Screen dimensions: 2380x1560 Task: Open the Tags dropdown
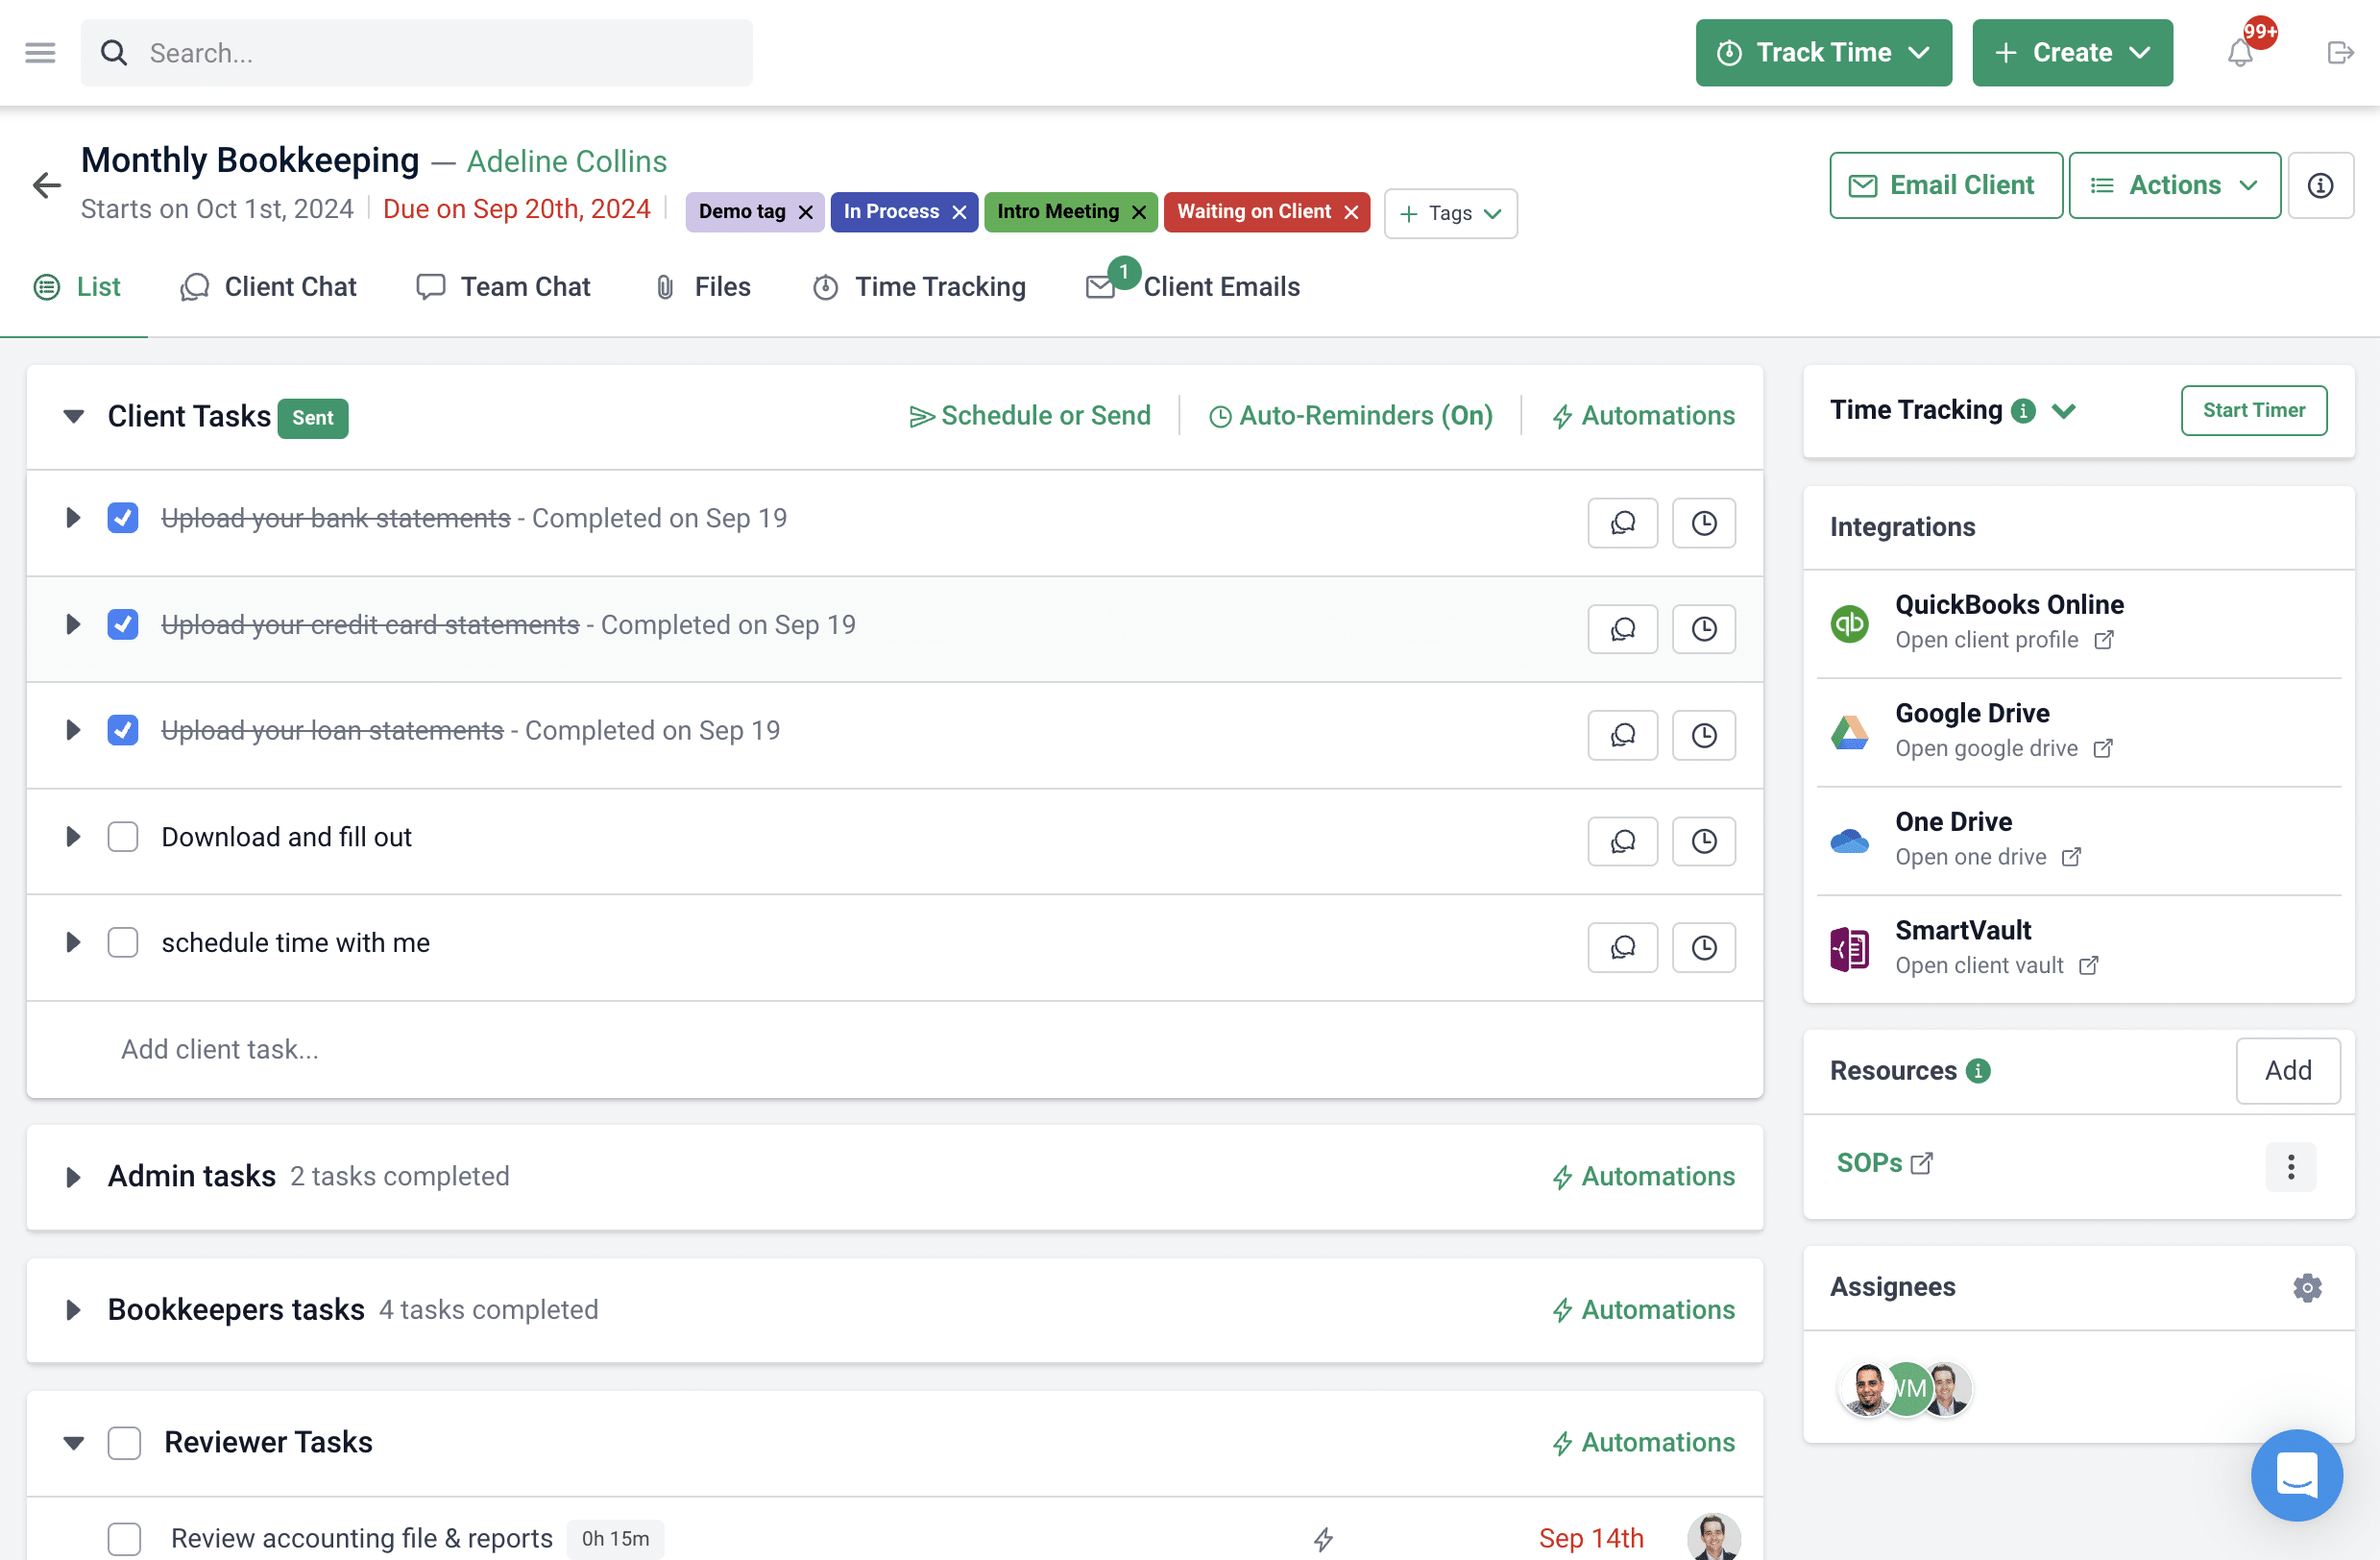(x=1449, y=213)
